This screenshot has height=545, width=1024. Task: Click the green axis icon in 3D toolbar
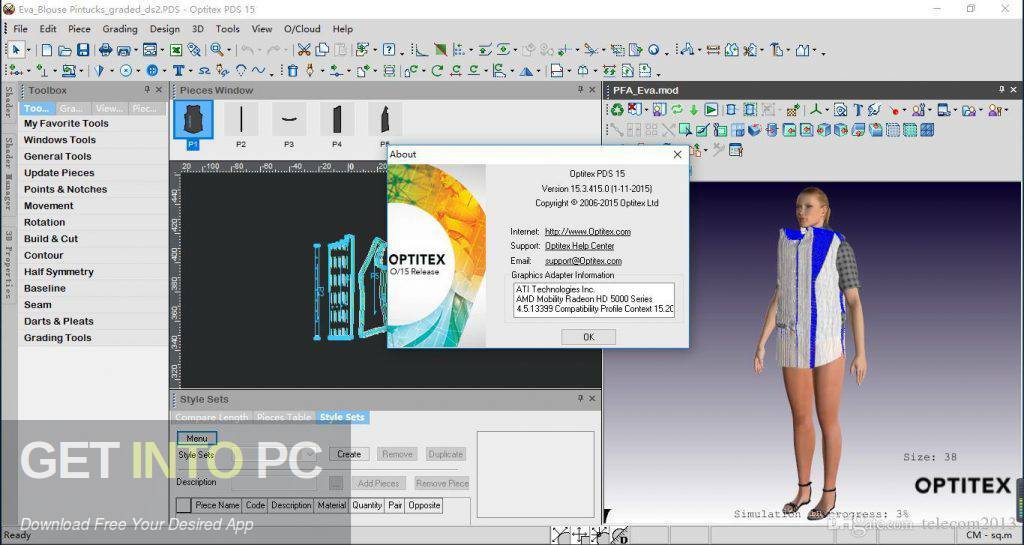coord(816,110)
